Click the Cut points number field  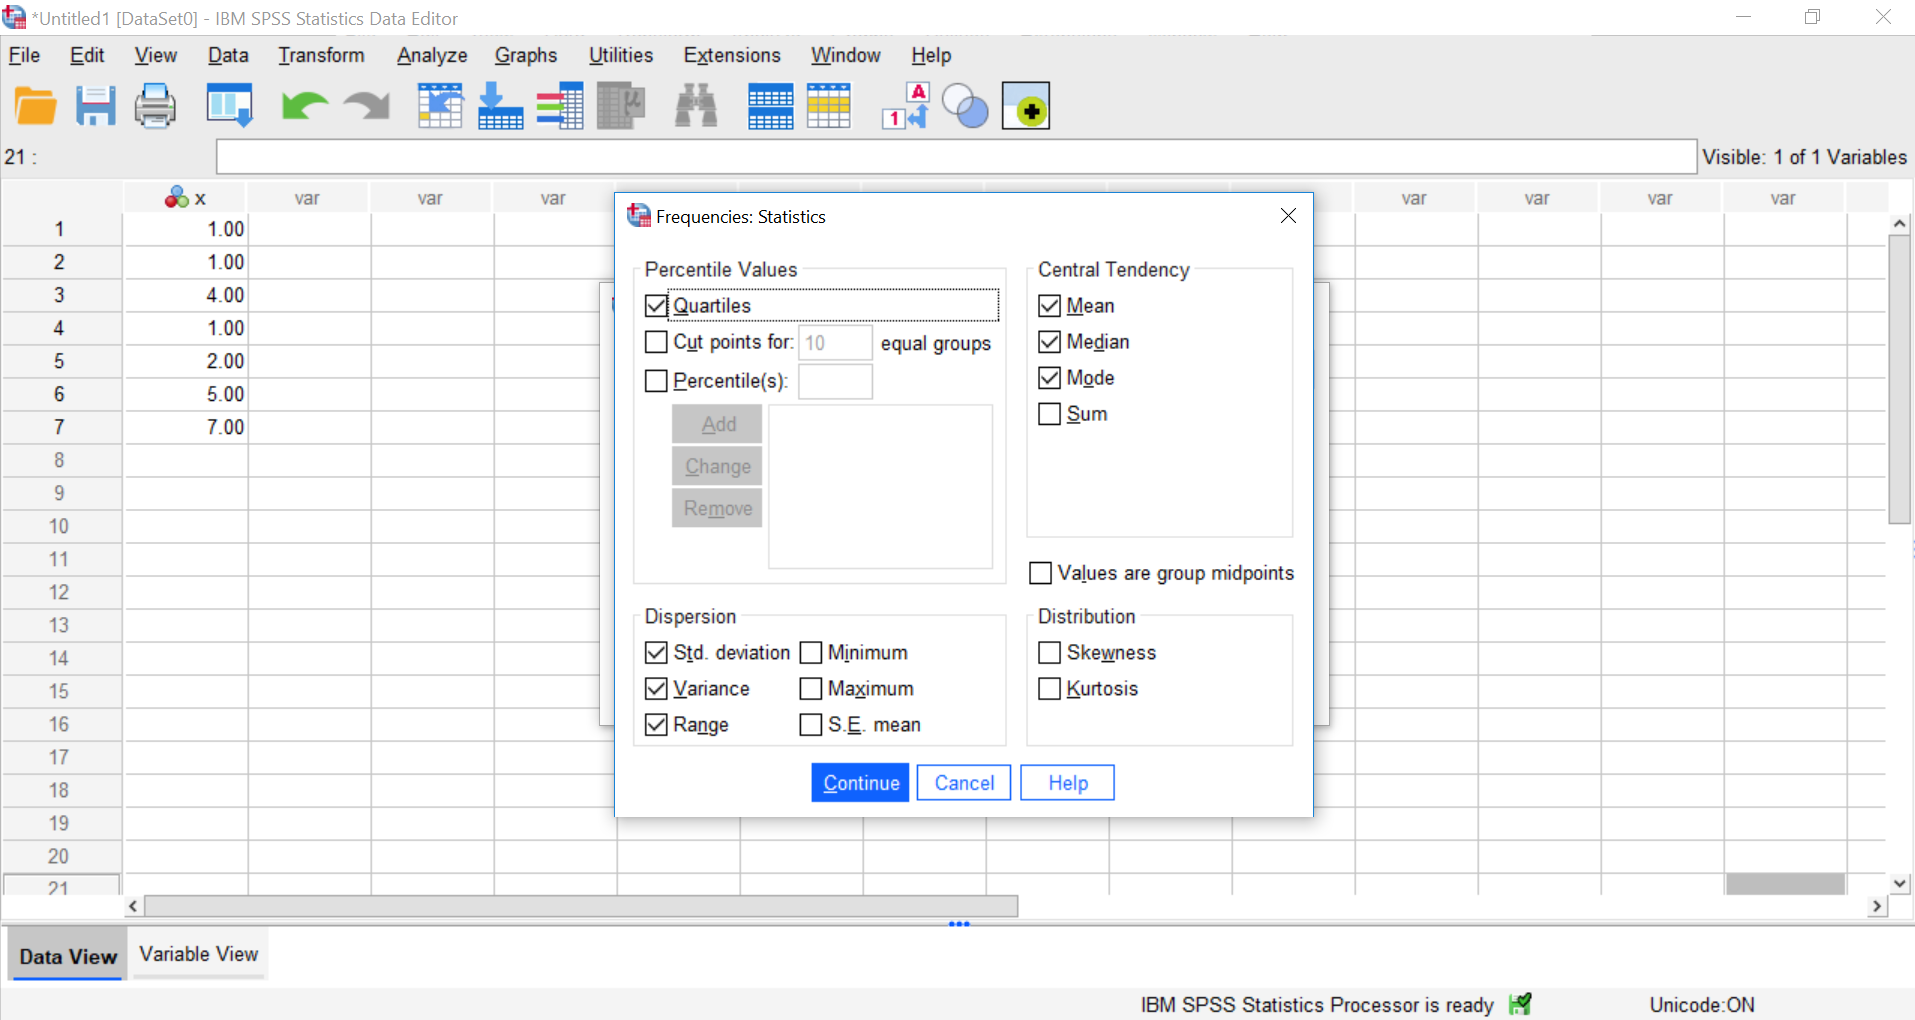tap(835, 343)
